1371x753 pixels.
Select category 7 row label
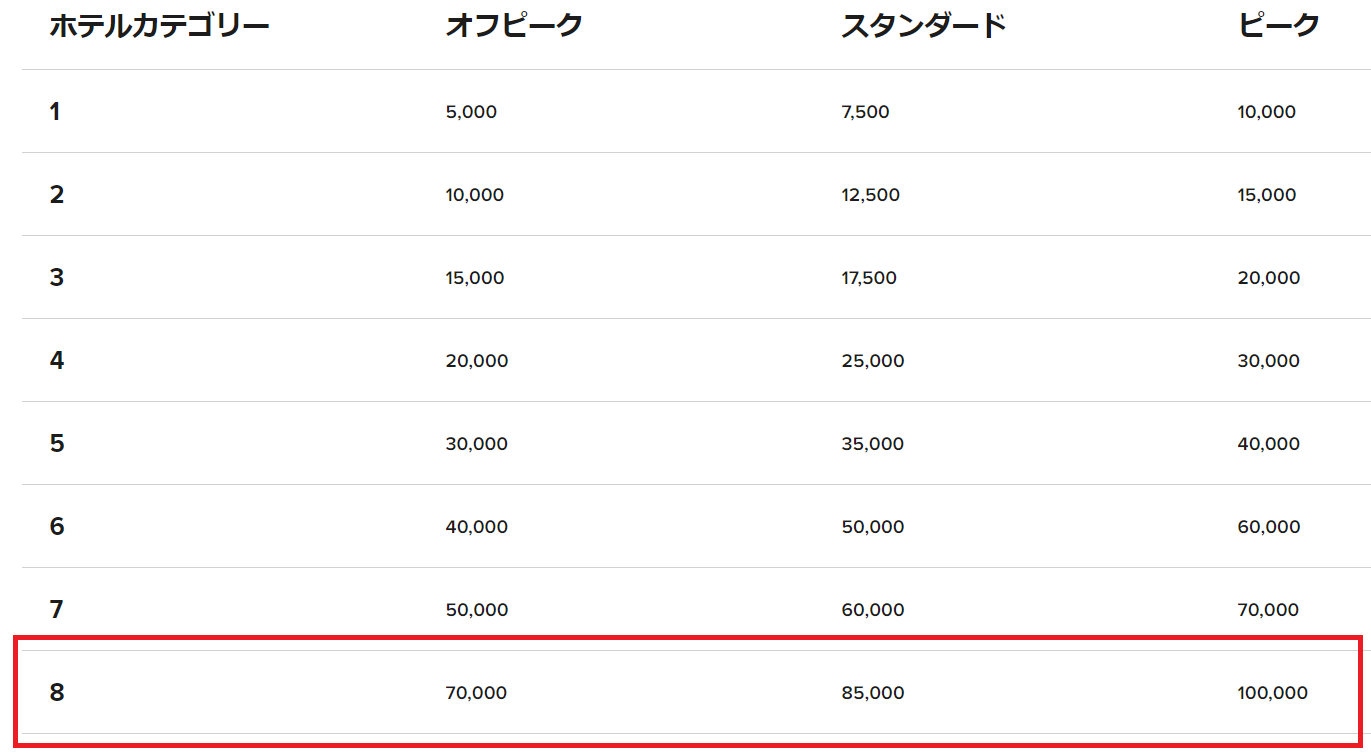[x=57, y=610]
